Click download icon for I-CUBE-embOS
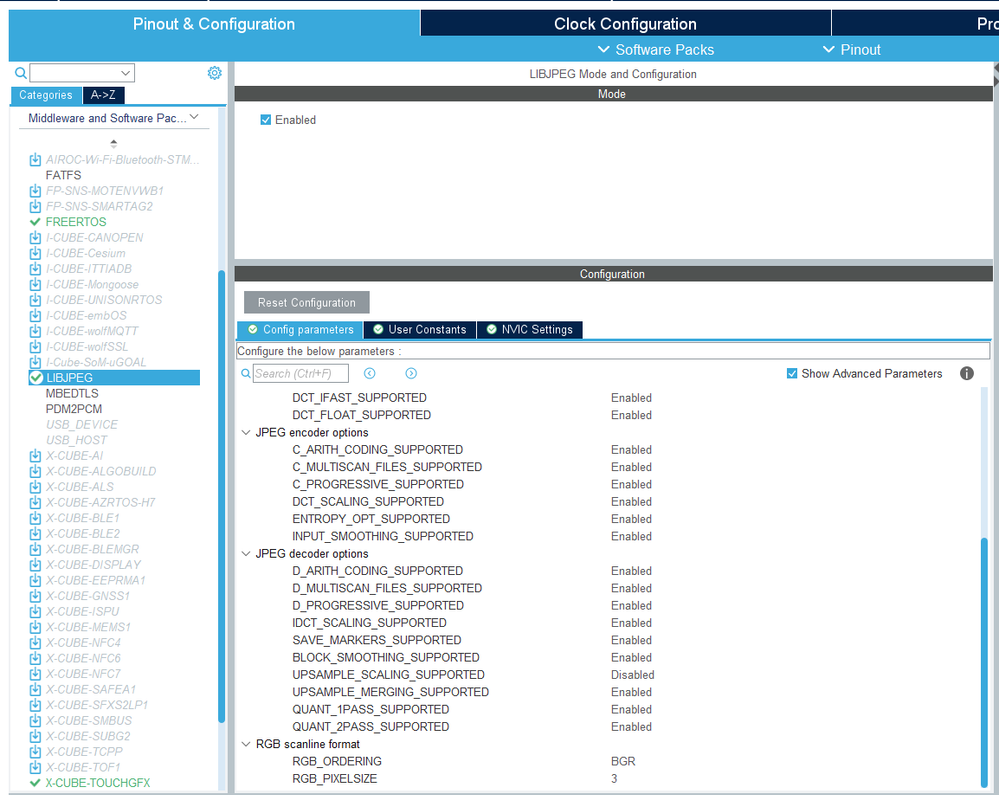The width and height of the screenshot is (999, 795). [x=36, y=315]
